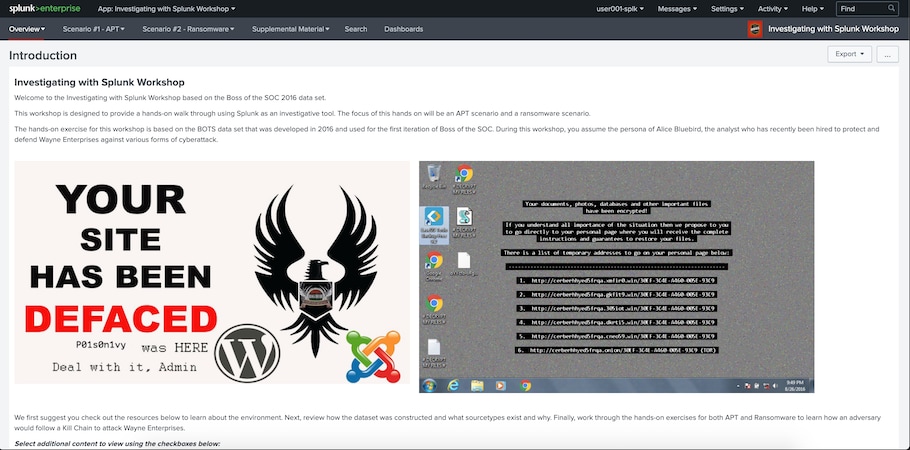Click the Investigating with Splunk Workshop app icon
The height and width of the screenshot is (450, 910).
tap(754, 29)
